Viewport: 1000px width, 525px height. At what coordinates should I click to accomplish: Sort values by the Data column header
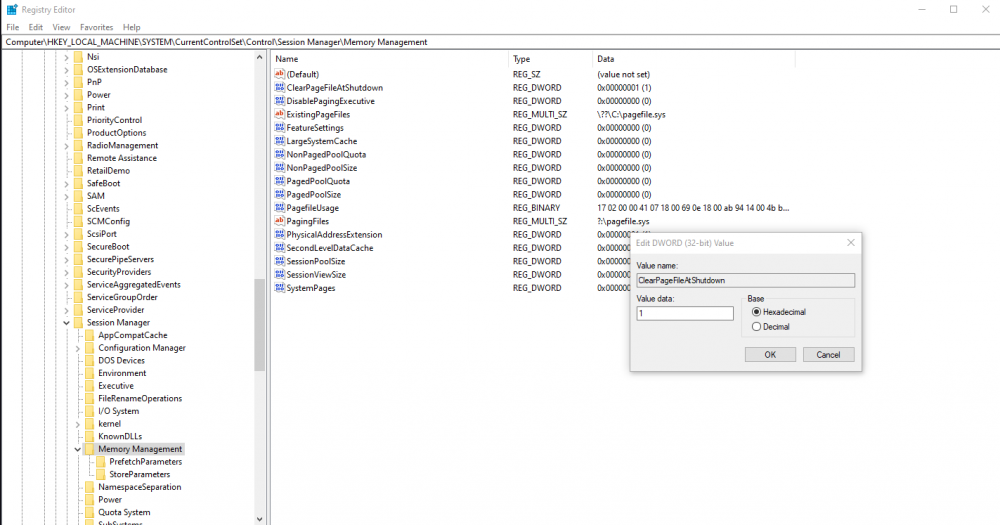(x=694, y=59)
